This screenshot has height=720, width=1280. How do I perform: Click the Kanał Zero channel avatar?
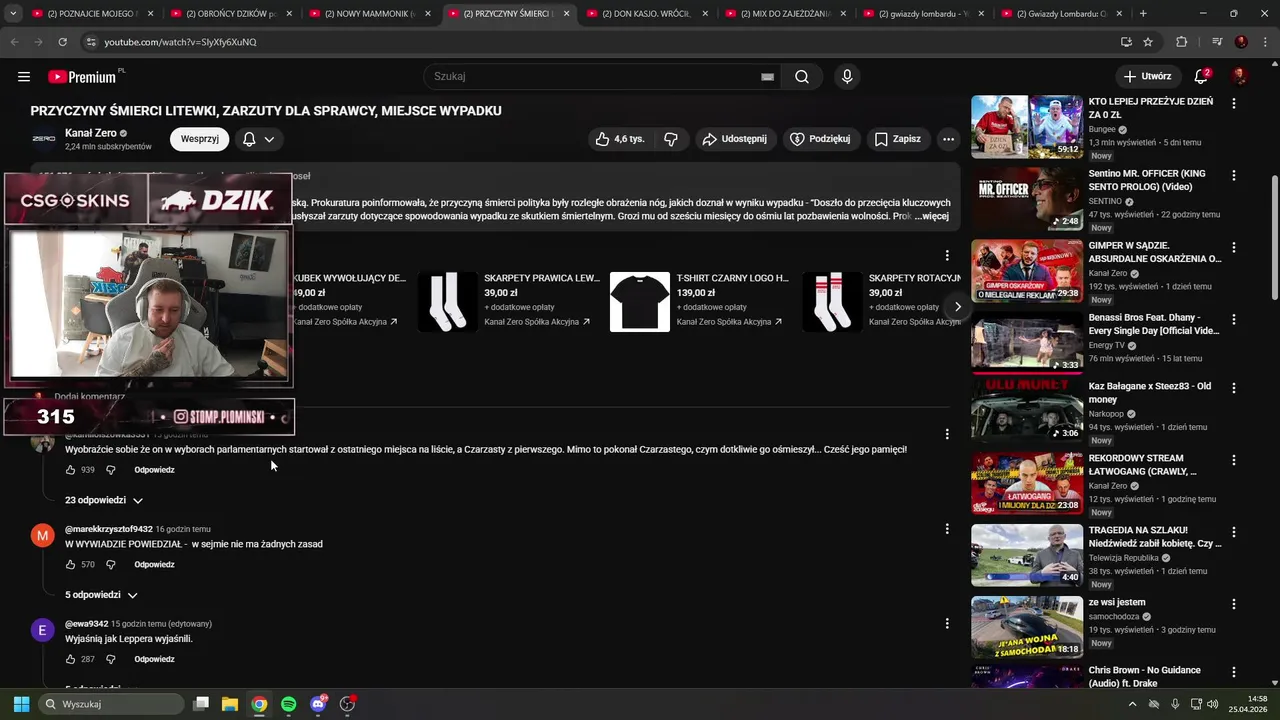(x=44, y=139)
